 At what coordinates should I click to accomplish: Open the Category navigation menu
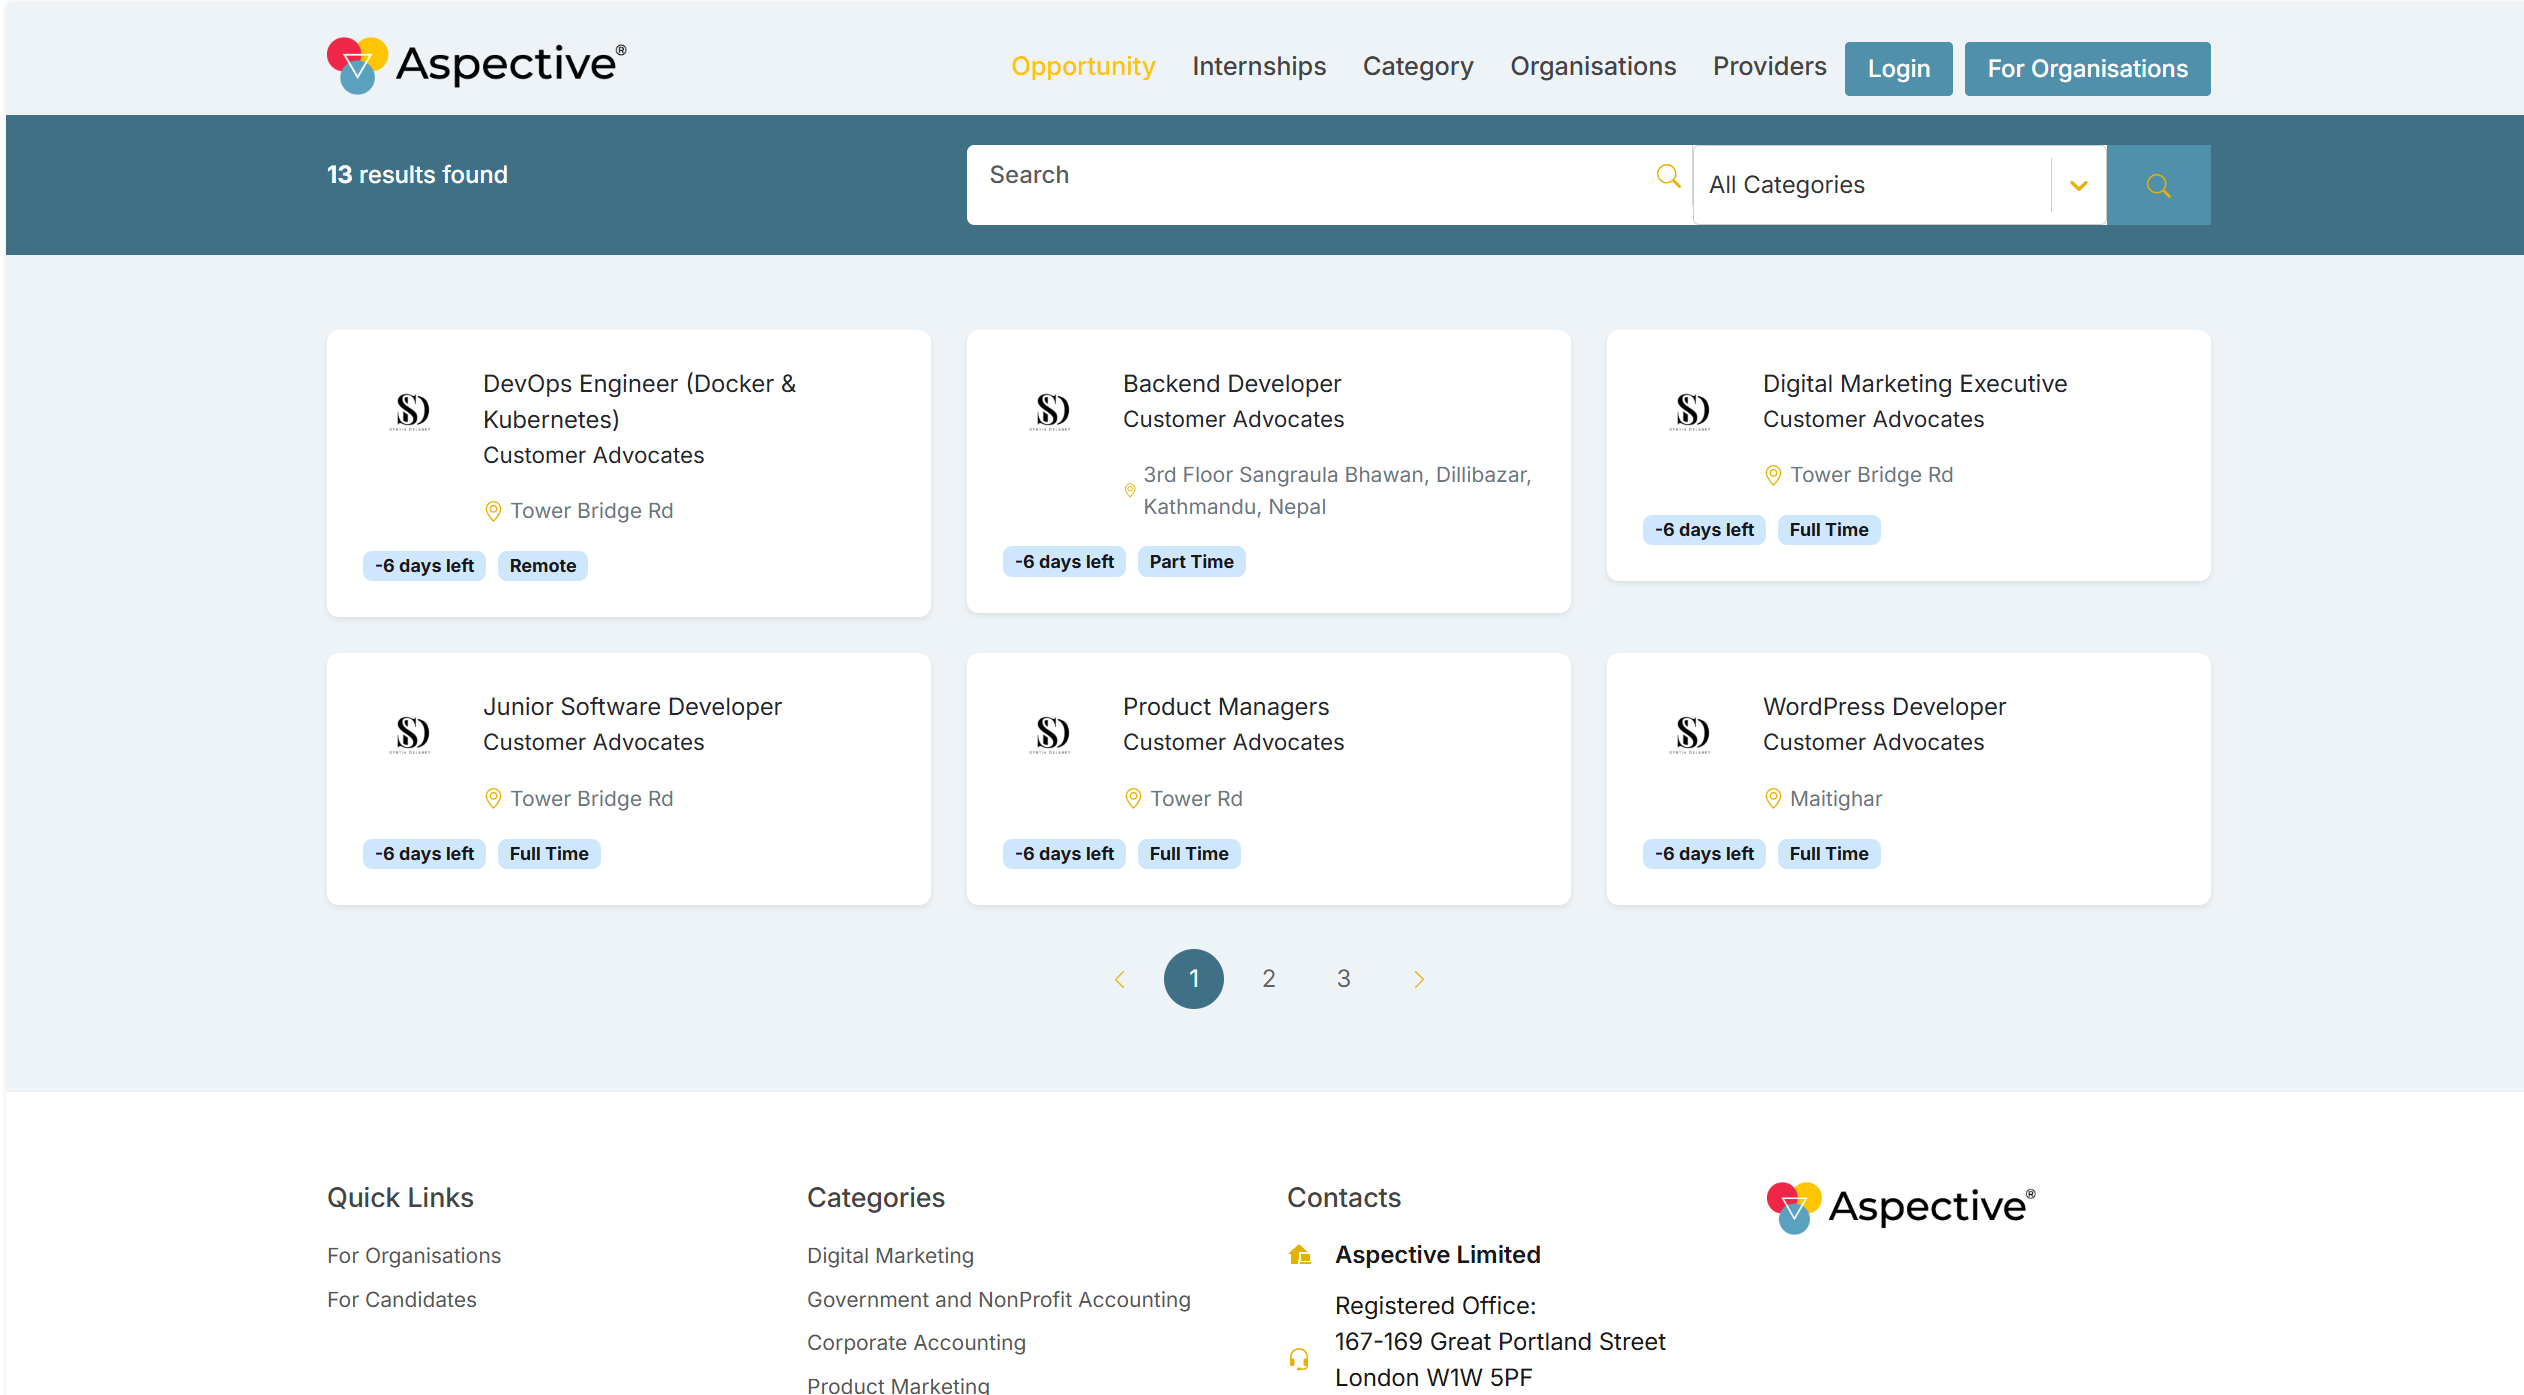(1417, 66)
